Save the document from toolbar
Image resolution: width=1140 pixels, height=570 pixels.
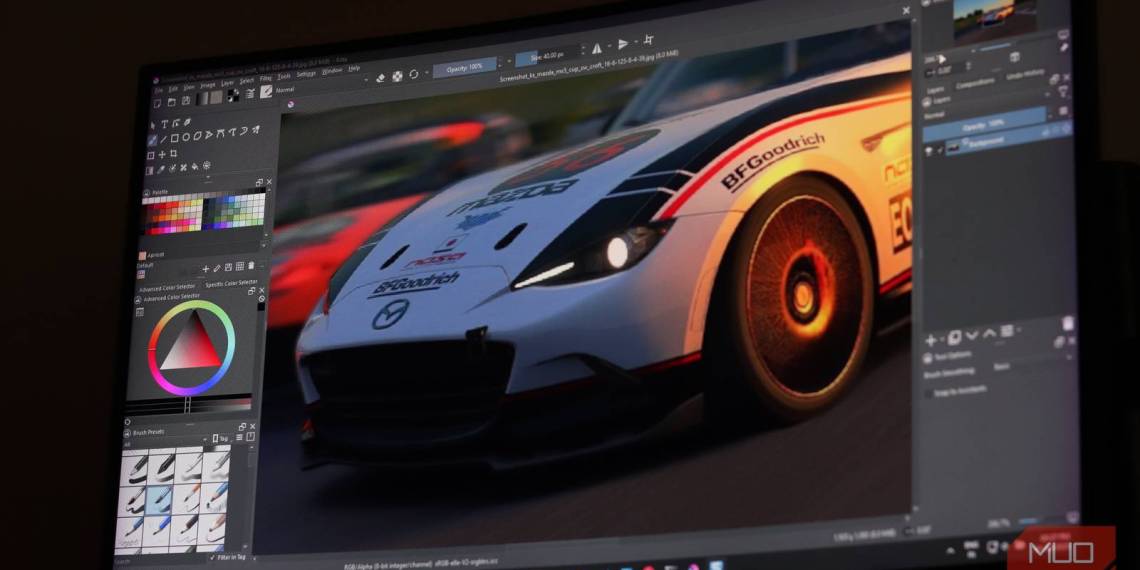coord(186,100)
